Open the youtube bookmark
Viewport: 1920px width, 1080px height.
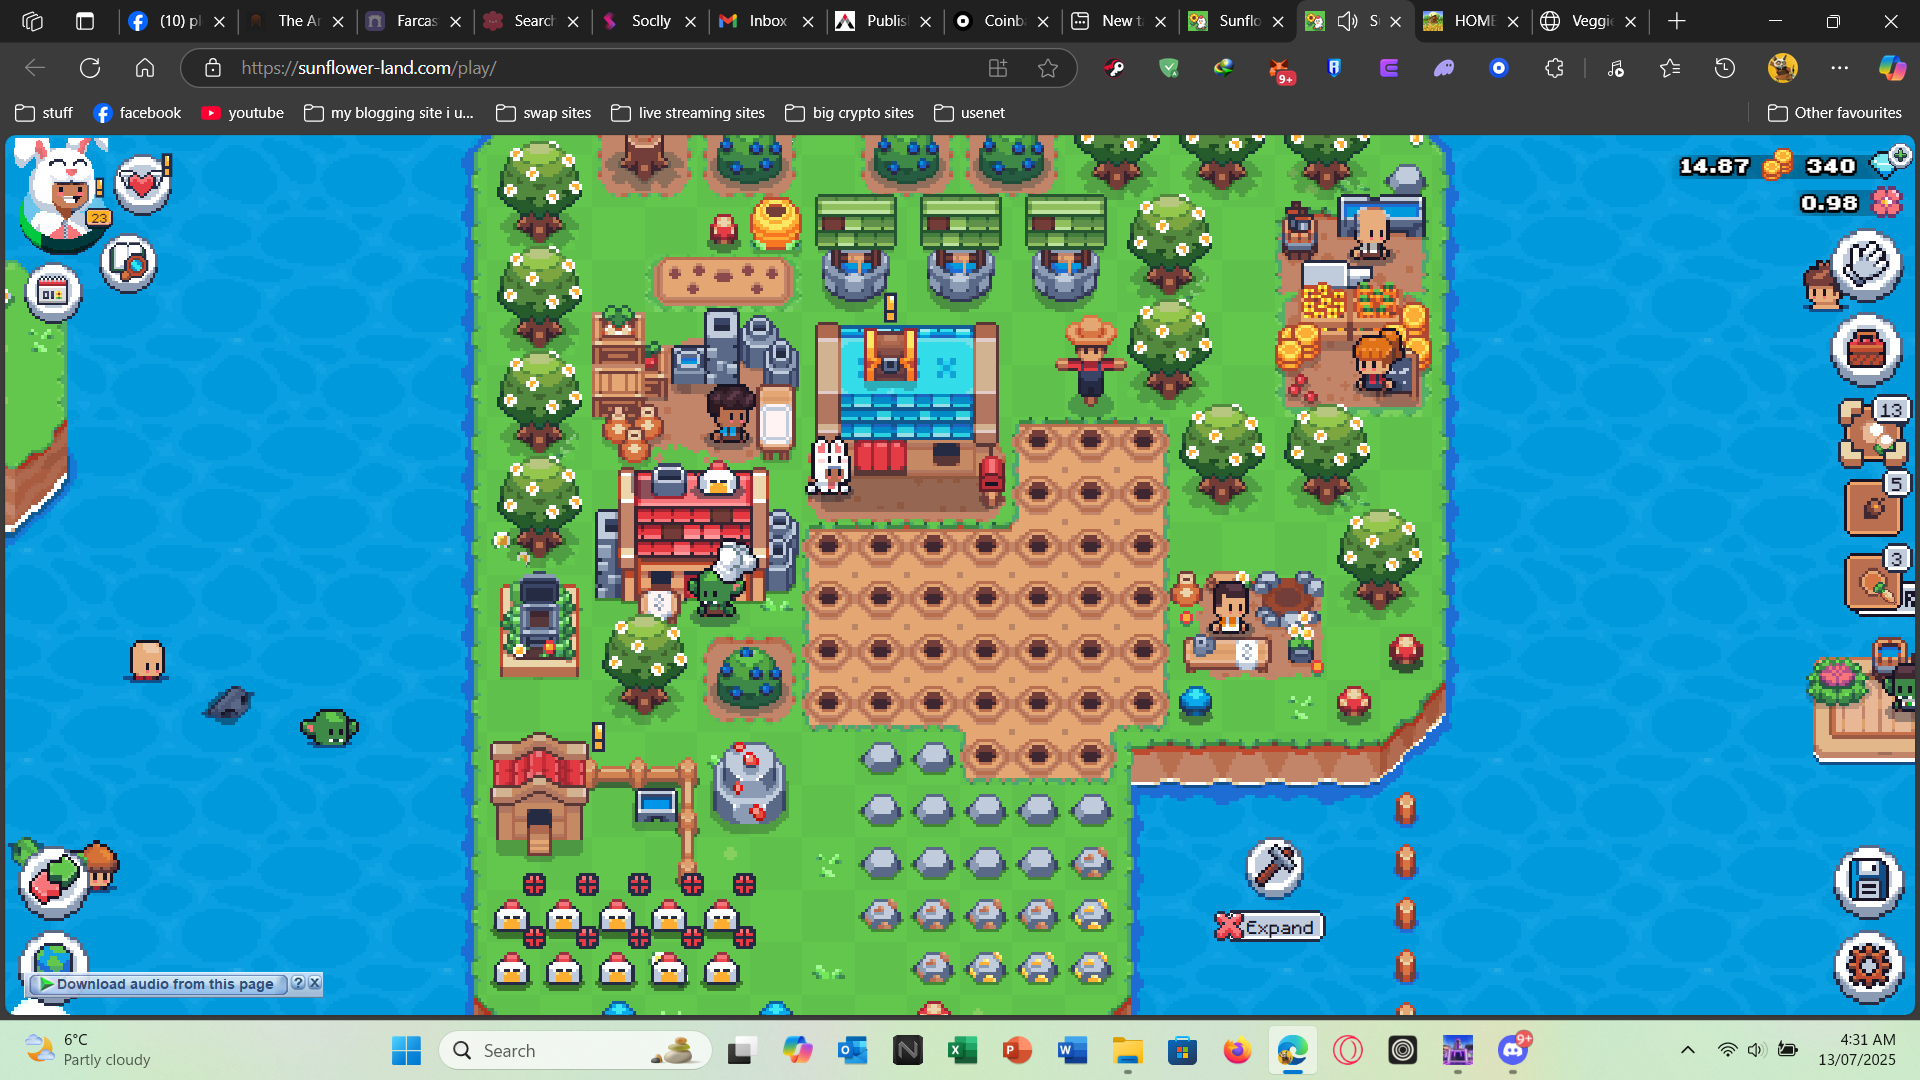point(243,113)
